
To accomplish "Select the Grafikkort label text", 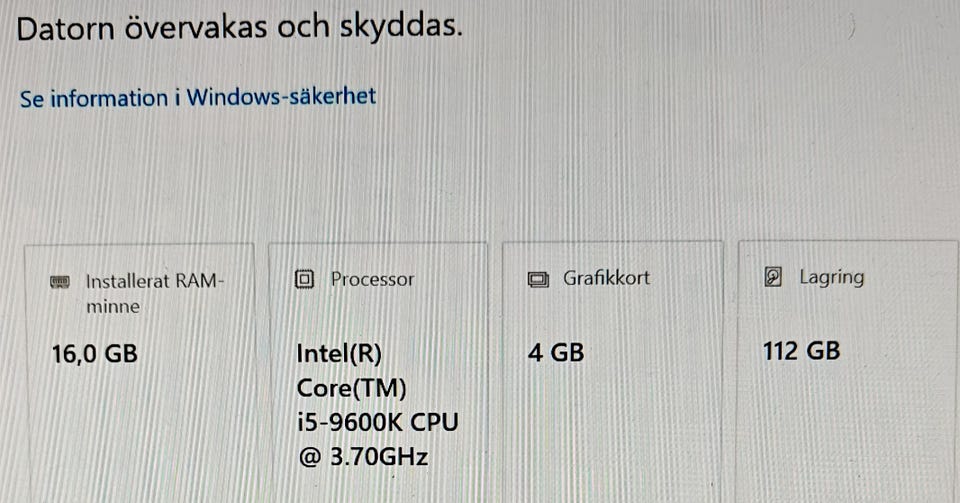I will click(x=606, y=278).
